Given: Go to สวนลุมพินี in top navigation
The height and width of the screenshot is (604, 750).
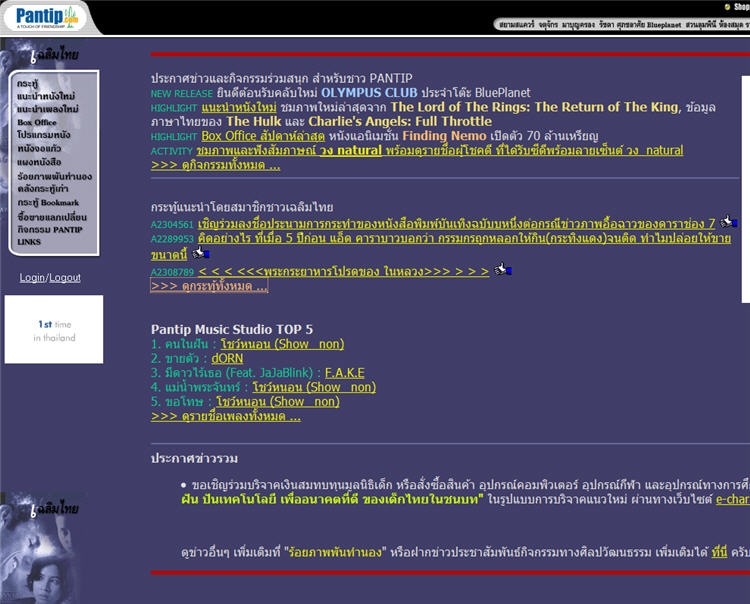Looking at the screenshot, I should pyautogui.click(x=700, y=24).
